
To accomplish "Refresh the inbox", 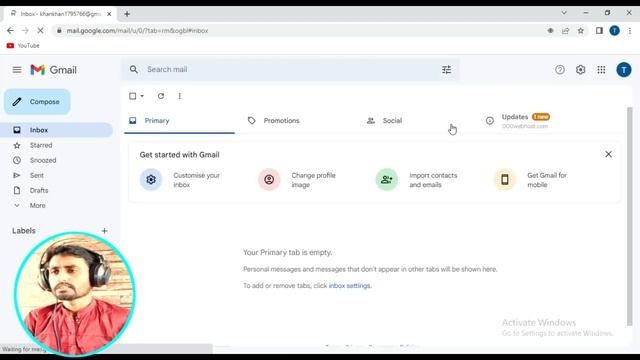I will [x=161, y=96].
